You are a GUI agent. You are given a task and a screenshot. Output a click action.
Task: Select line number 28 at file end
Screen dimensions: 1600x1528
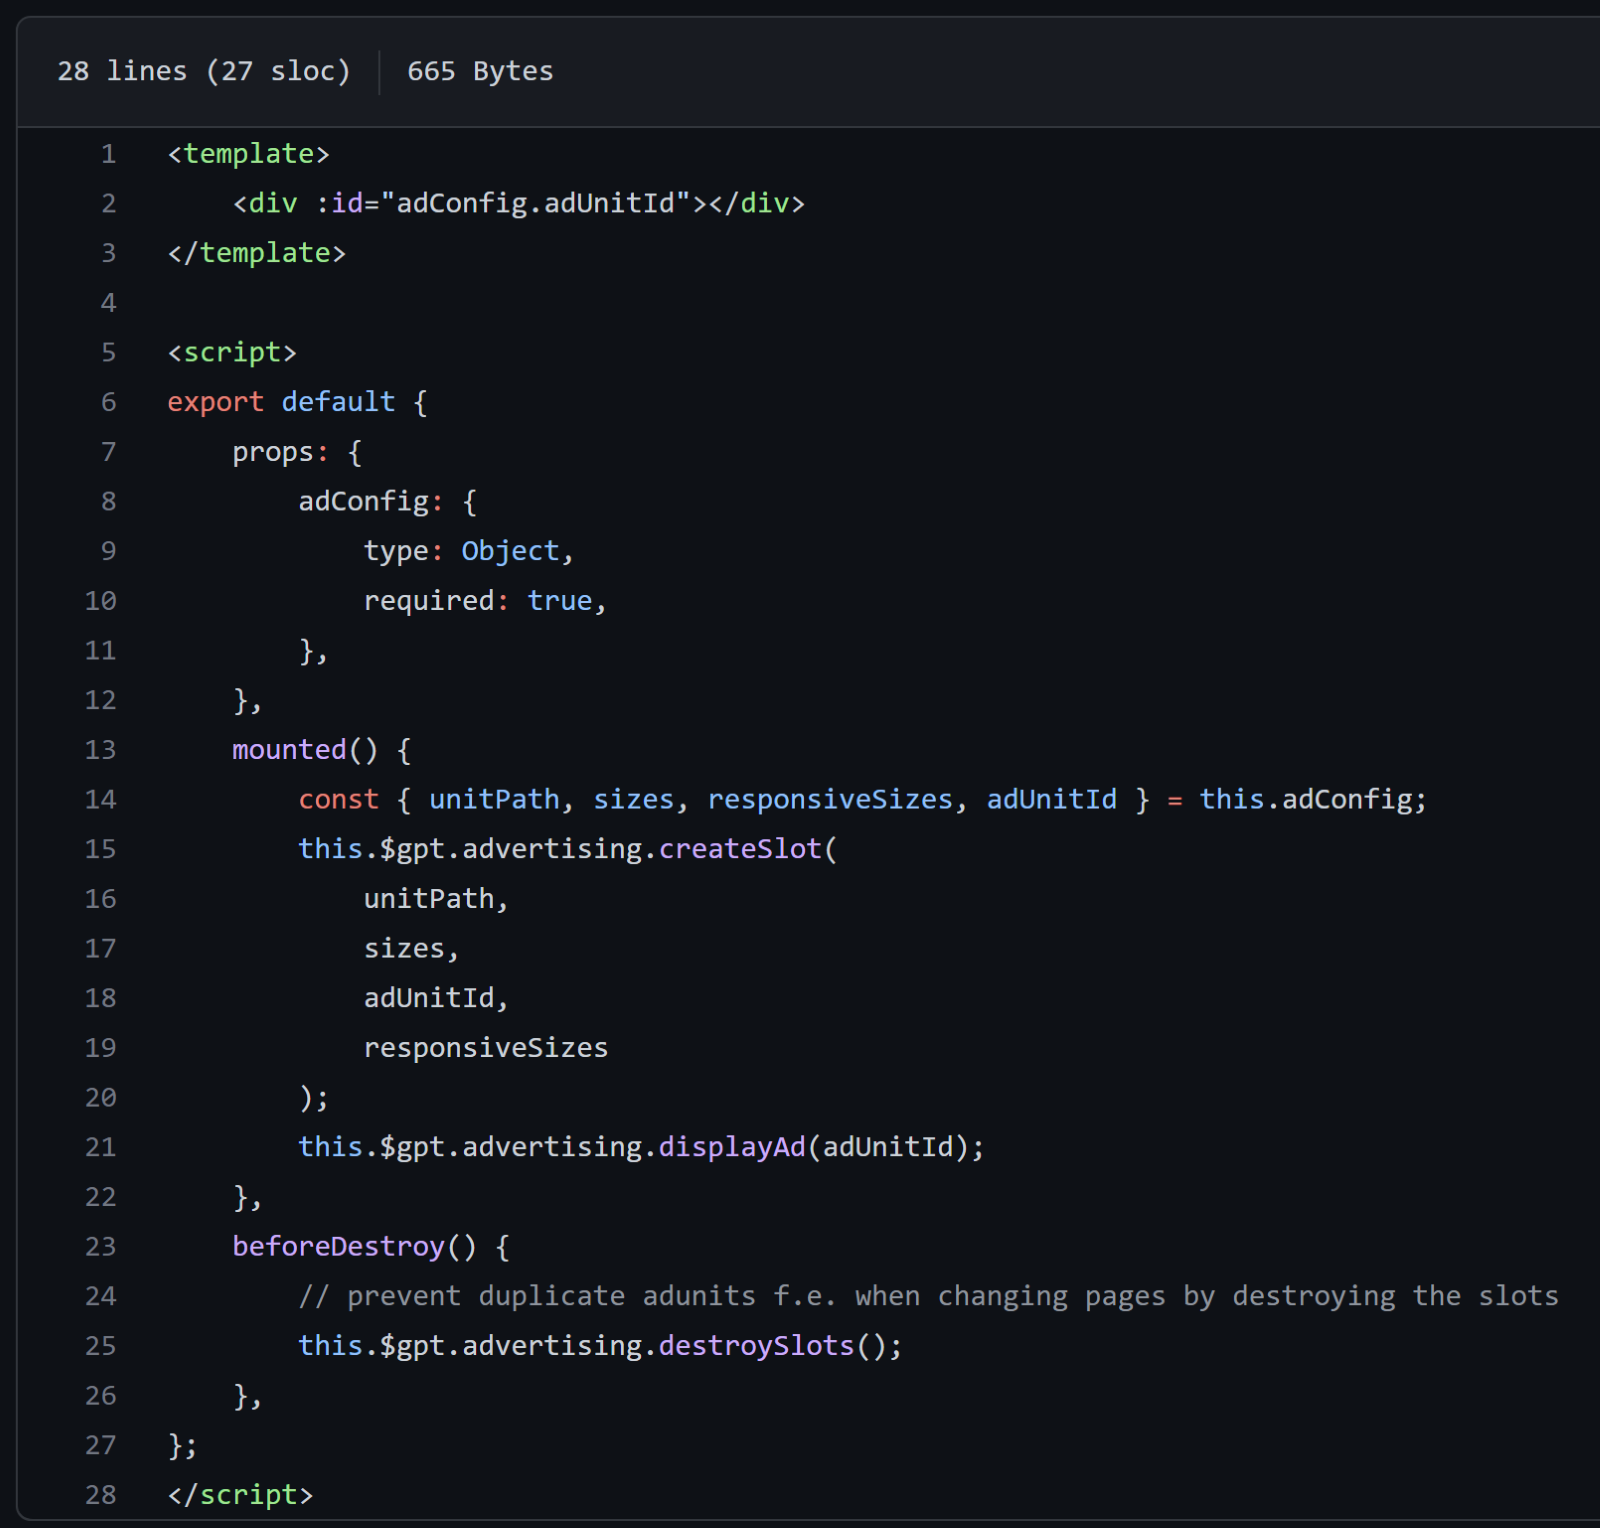(x=101, y=1495)
